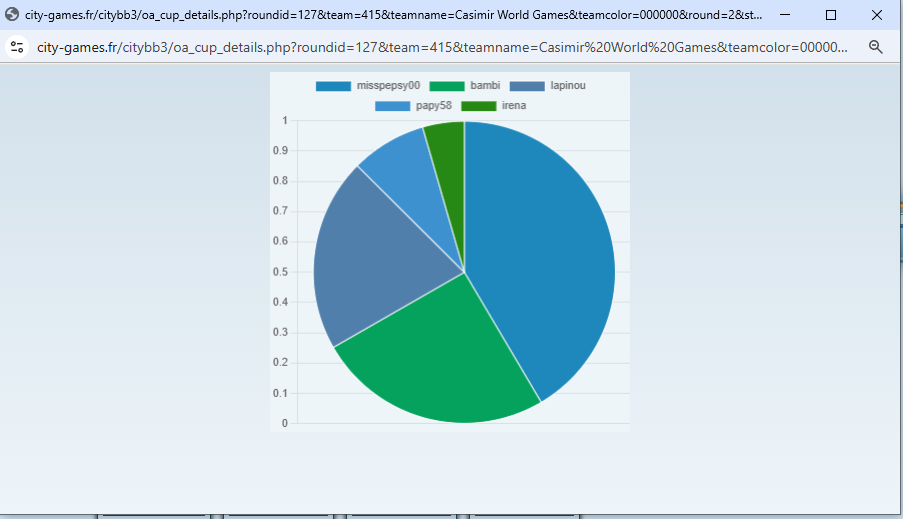Click the green bambi legend color box

point(446,86)
